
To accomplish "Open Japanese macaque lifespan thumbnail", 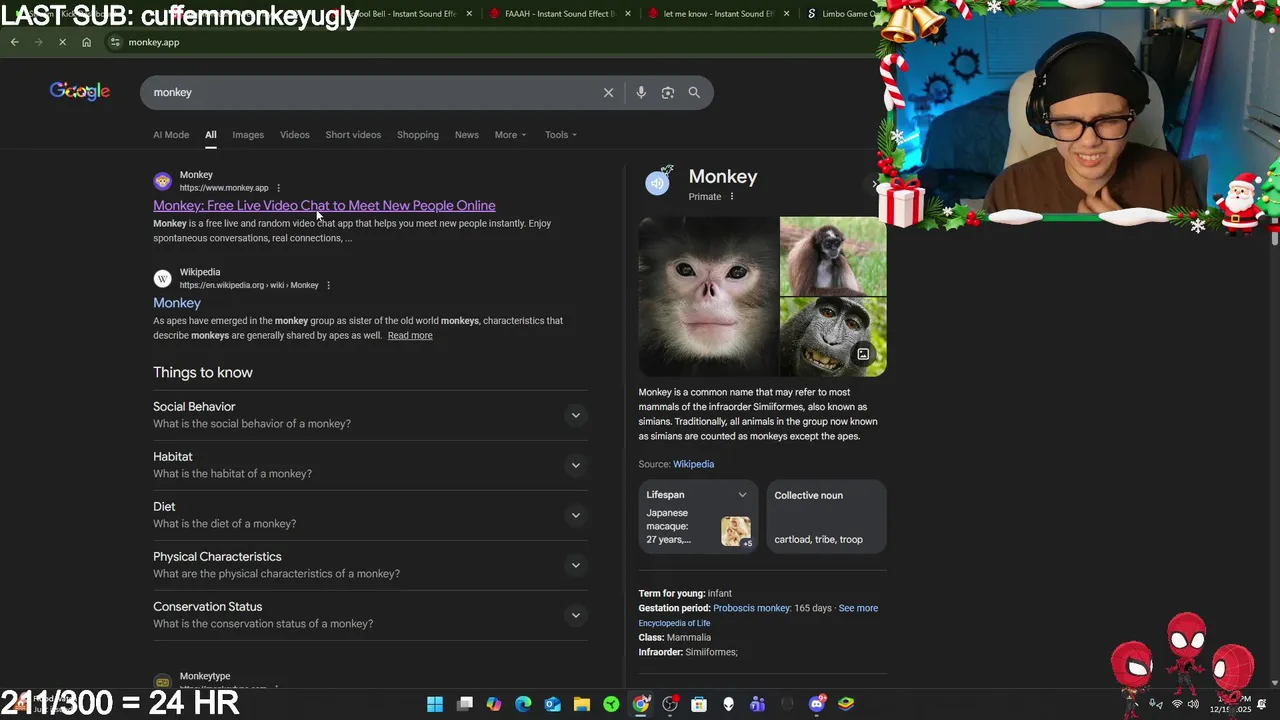I will pos(736,531).
